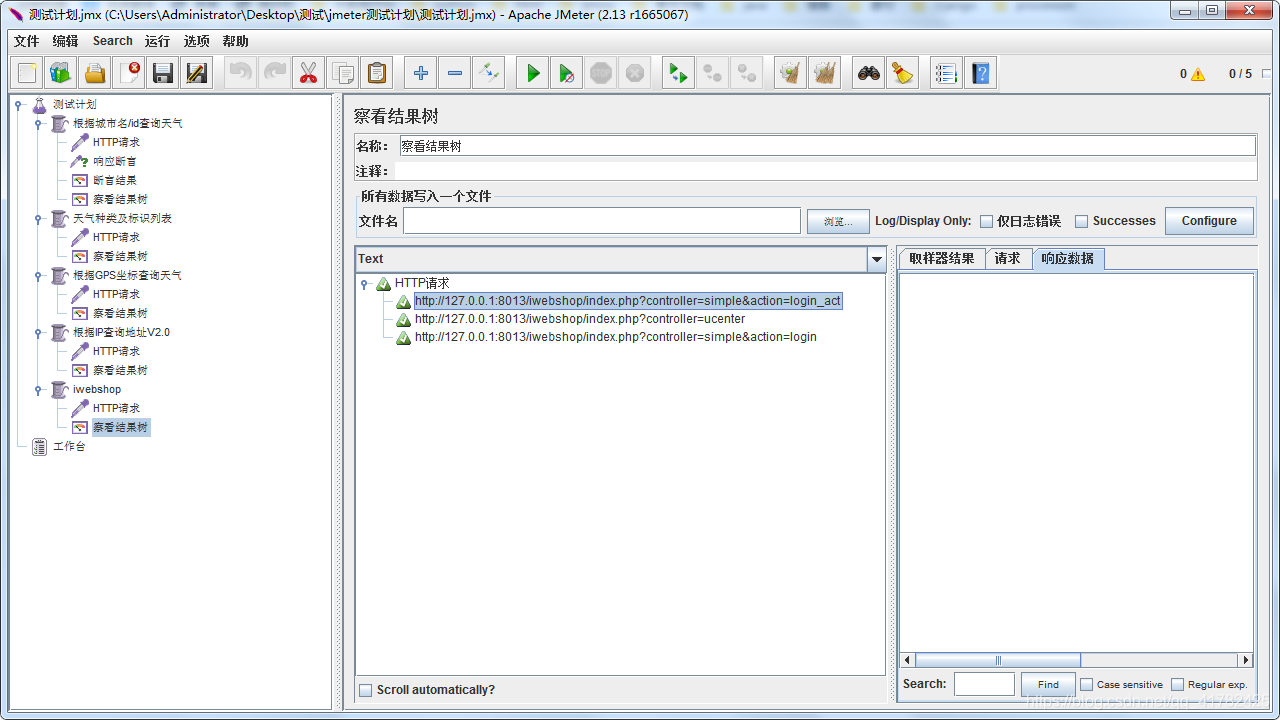The height and width of the screenshot is (720, 1280).
Task: Click the 注释 comments field
Action: point(824,171)
